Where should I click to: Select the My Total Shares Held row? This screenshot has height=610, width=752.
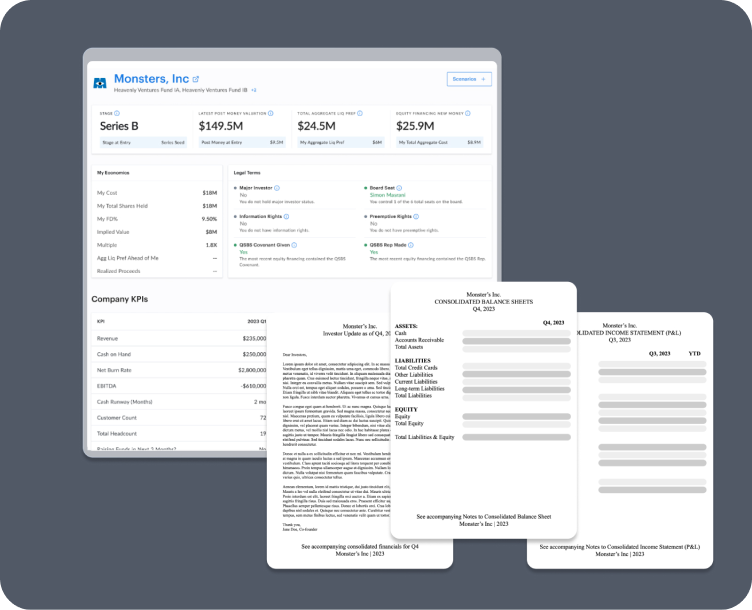(157, 206)
